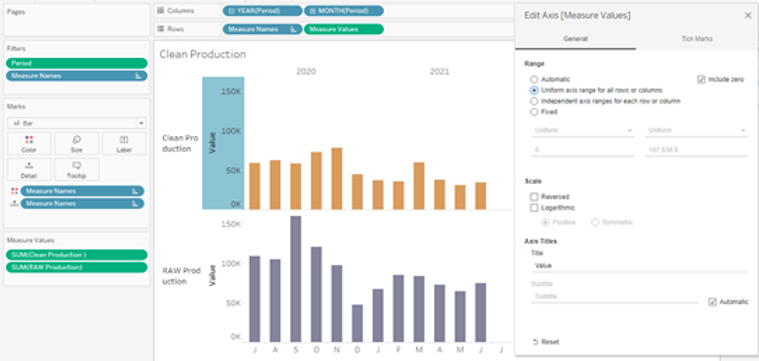Click the range end value field
Image resolution: width=759 pixels, height=361 pixels.
pos(696,150)
